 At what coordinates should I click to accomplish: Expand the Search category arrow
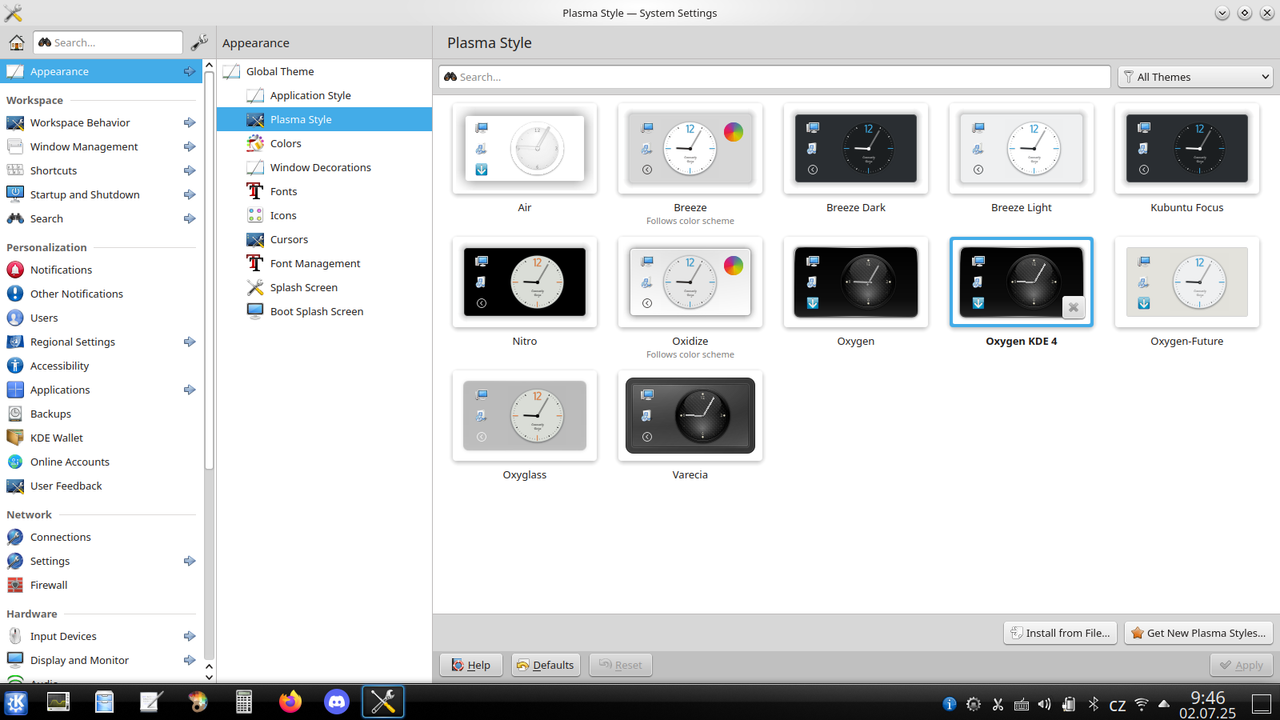tap(189, 219)
